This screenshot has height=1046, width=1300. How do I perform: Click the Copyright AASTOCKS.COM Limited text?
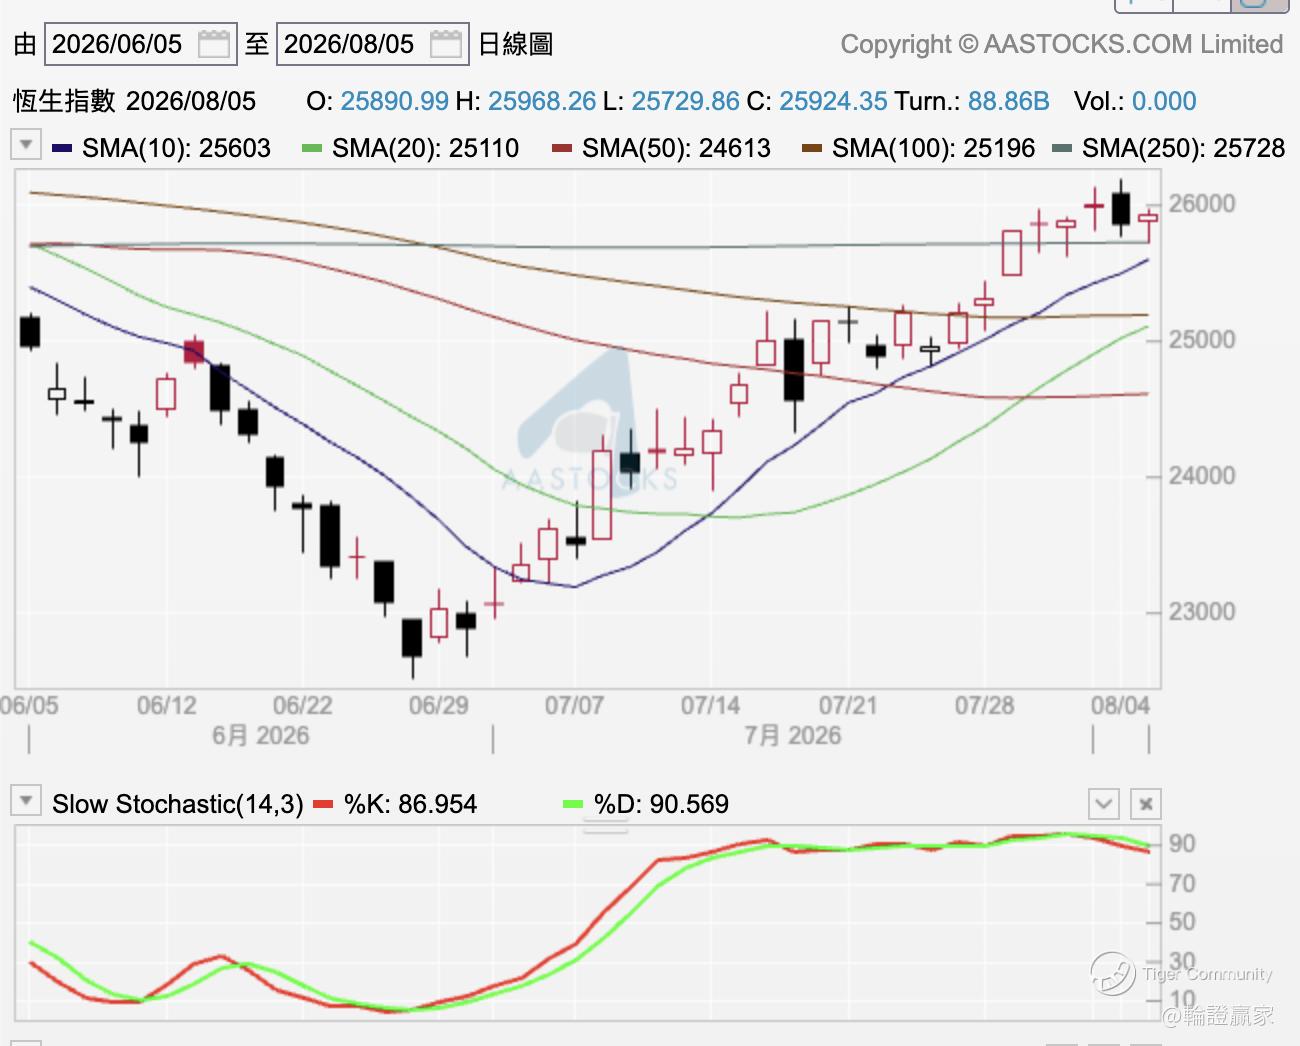pyautogui.click(x=1061, y=44)
